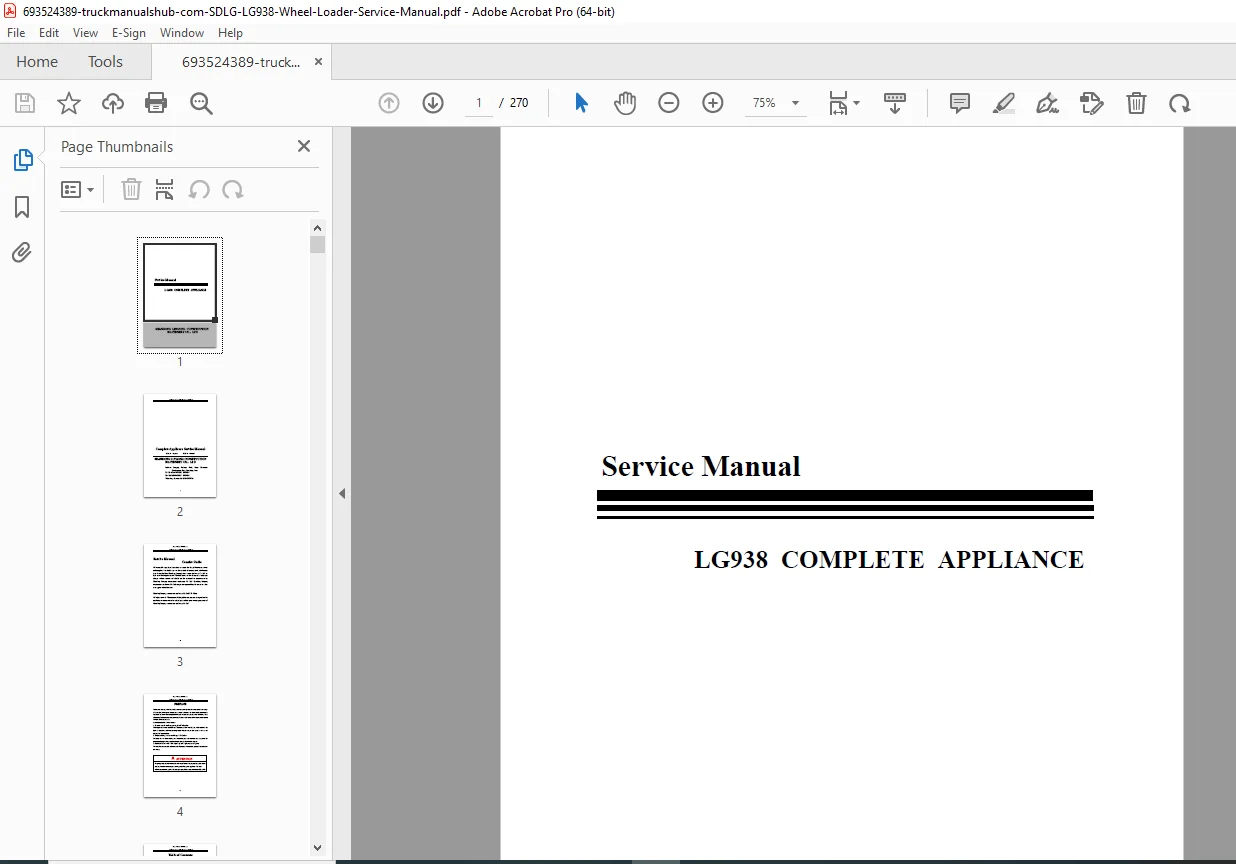Open the Sign document pen tool
1236x864 pixels.
1047,103
